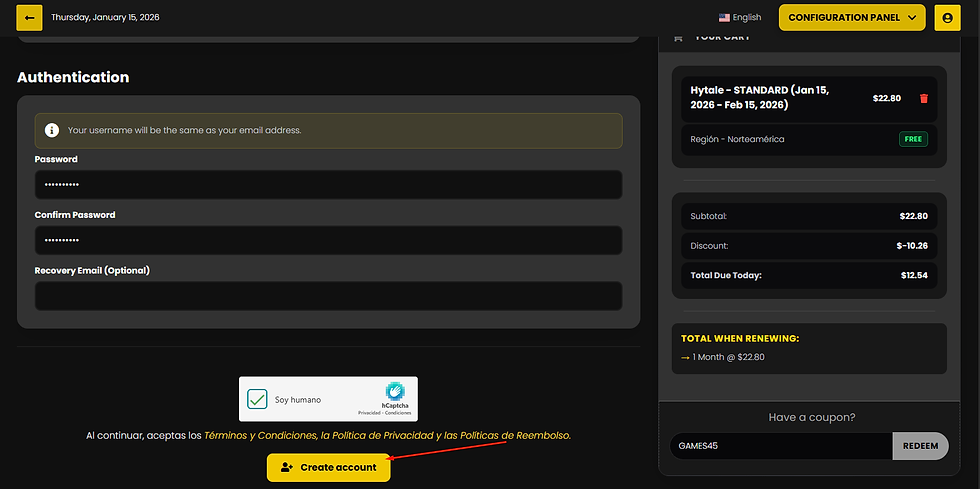Click the Total Due Today amount $12.54
Screen dimensions: 980x489
coord(914,275)
